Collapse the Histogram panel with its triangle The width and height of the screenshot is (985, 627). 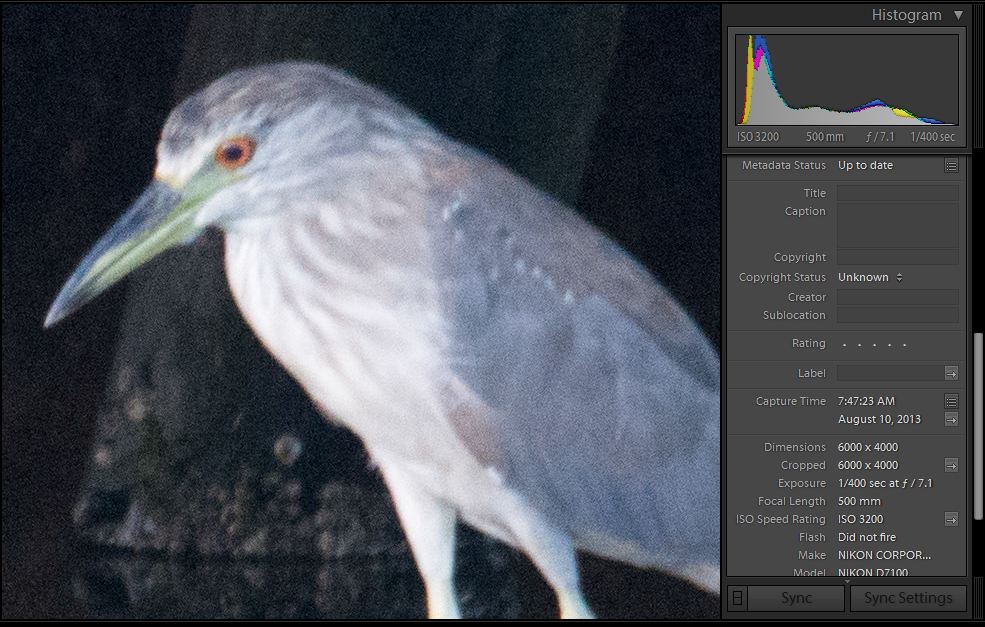958,15
